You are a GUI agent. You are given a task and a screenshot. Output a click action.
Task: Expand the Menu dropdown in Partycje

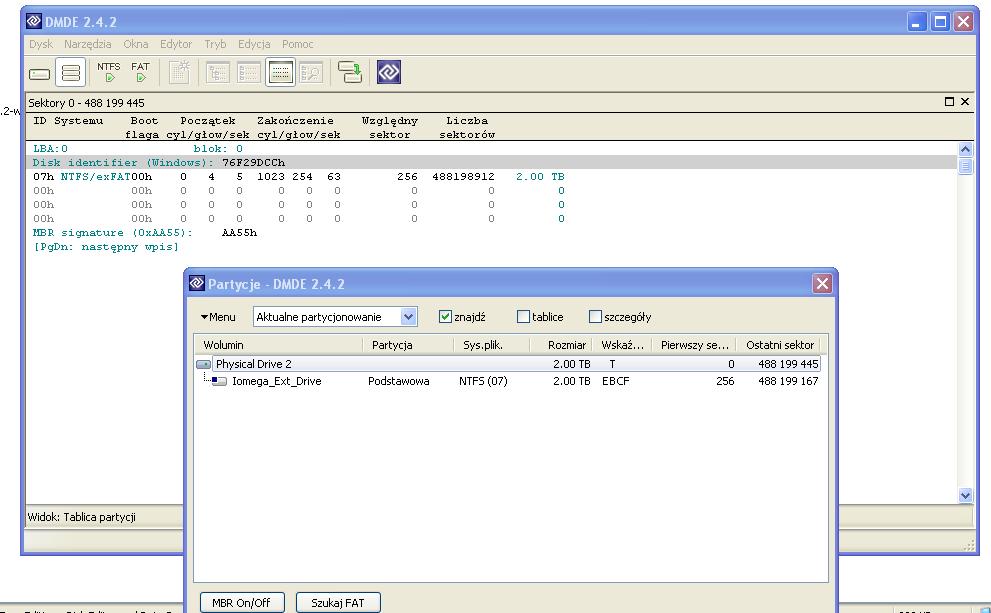coord(218,317)
